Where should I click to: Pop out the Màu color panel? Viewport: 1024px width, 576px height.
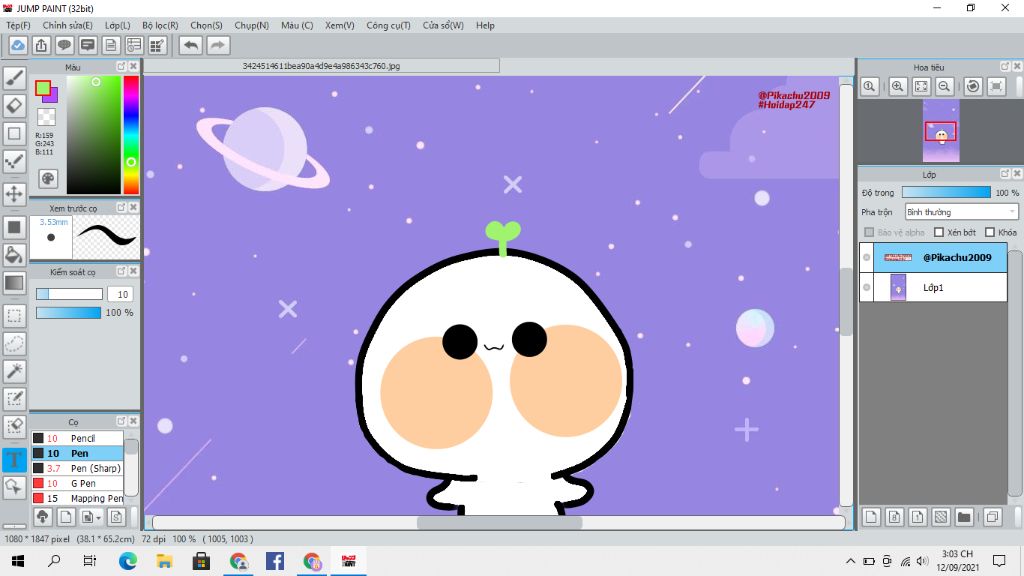coord(121,67)
